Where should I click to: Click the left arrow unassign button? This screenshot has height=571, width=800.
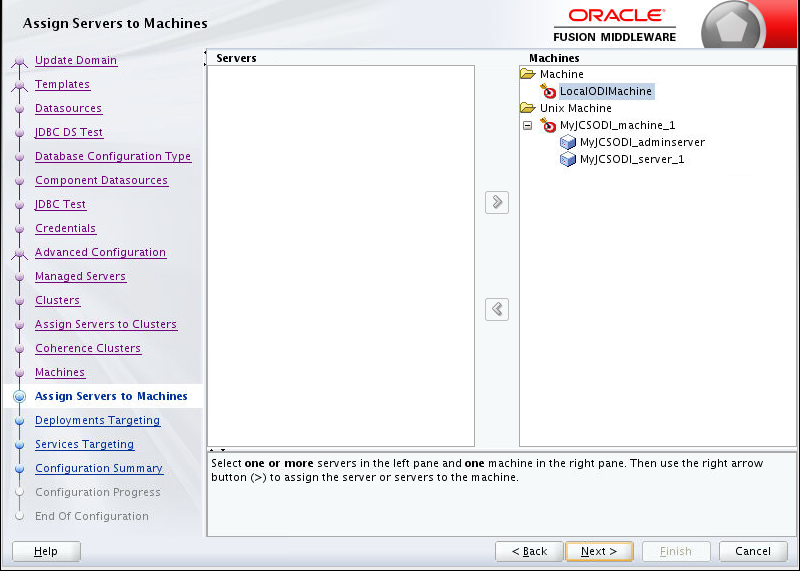[x=496, y=309]
